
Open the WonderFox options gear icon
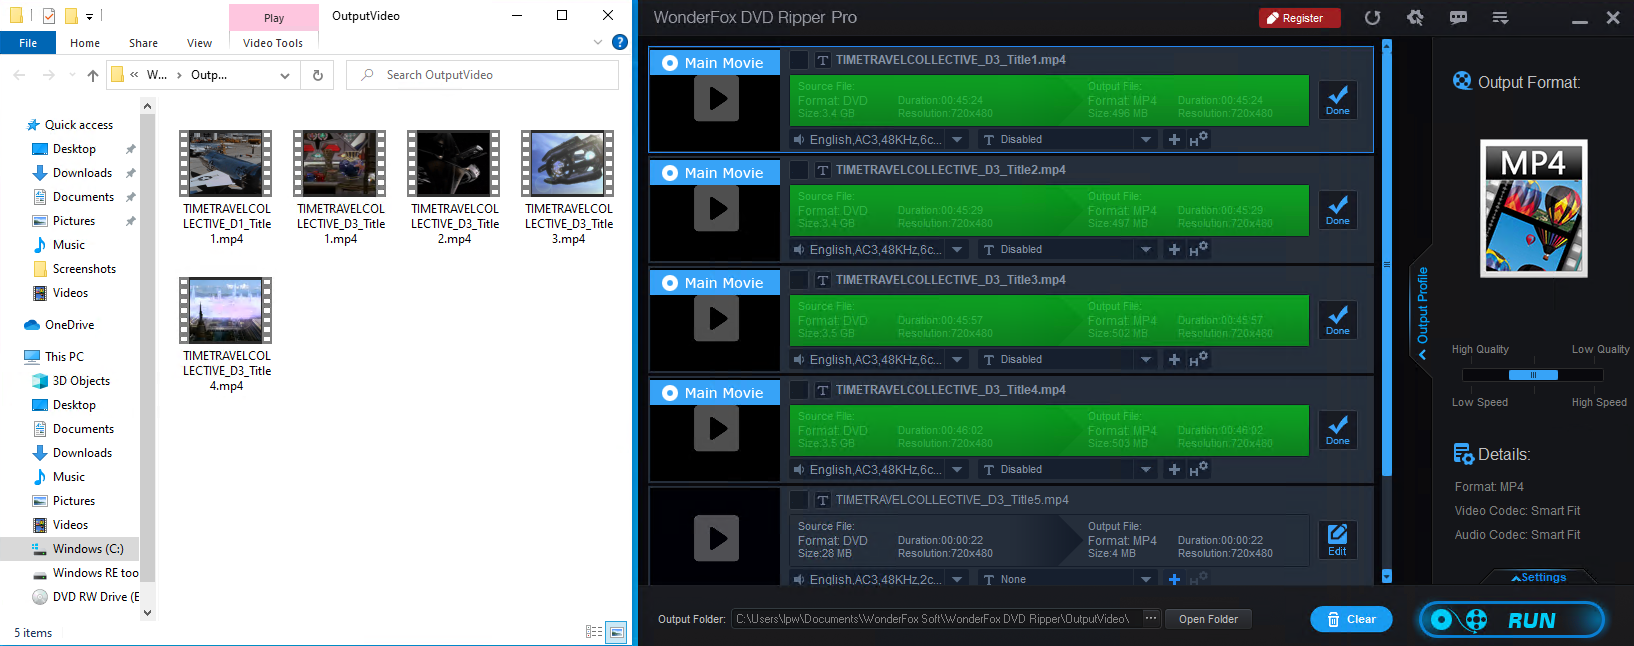tap(1415, 18)
